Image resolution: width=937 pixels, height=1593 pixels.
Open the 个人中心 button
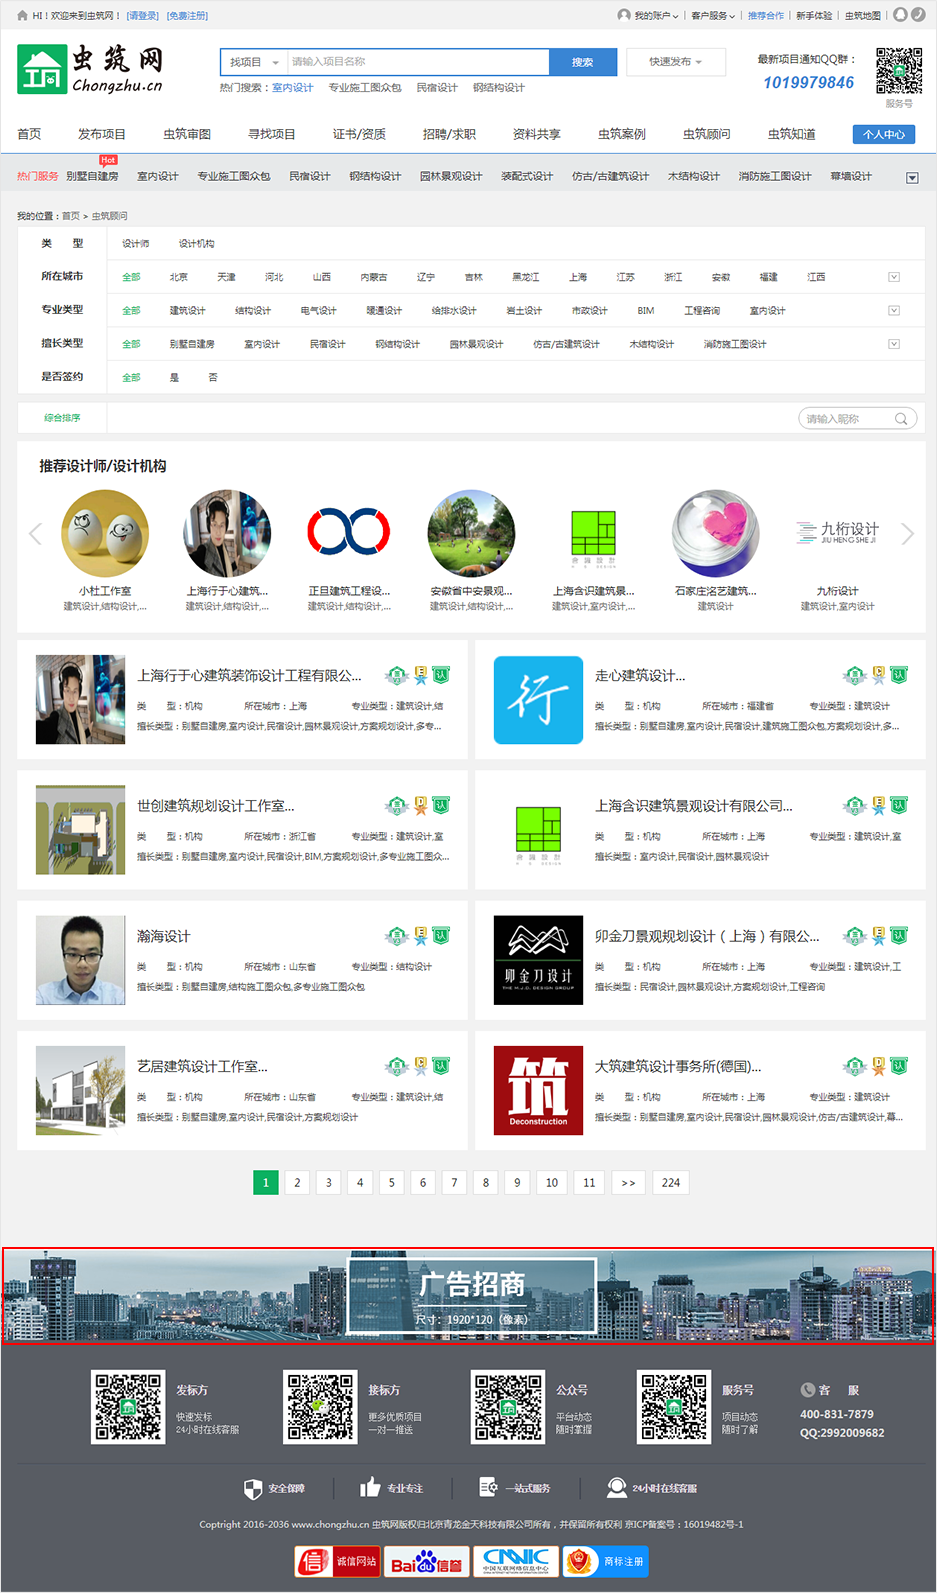point(884,134)
